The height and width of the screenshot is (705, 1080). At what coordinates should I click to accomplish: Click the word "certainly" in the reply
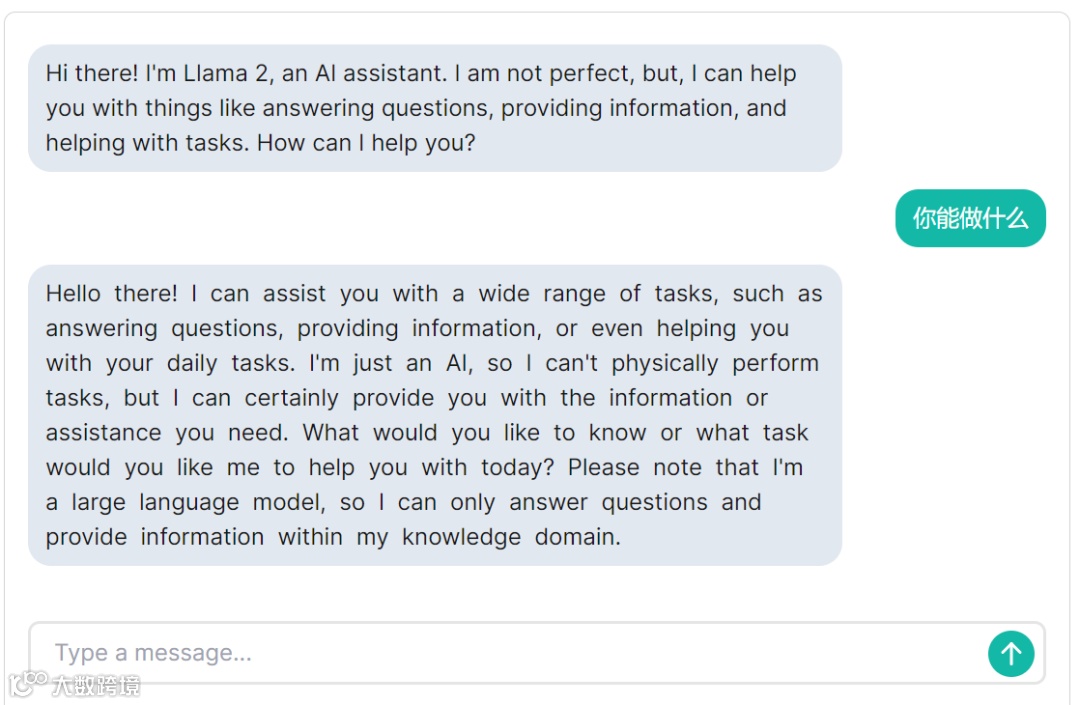[291, 398]
